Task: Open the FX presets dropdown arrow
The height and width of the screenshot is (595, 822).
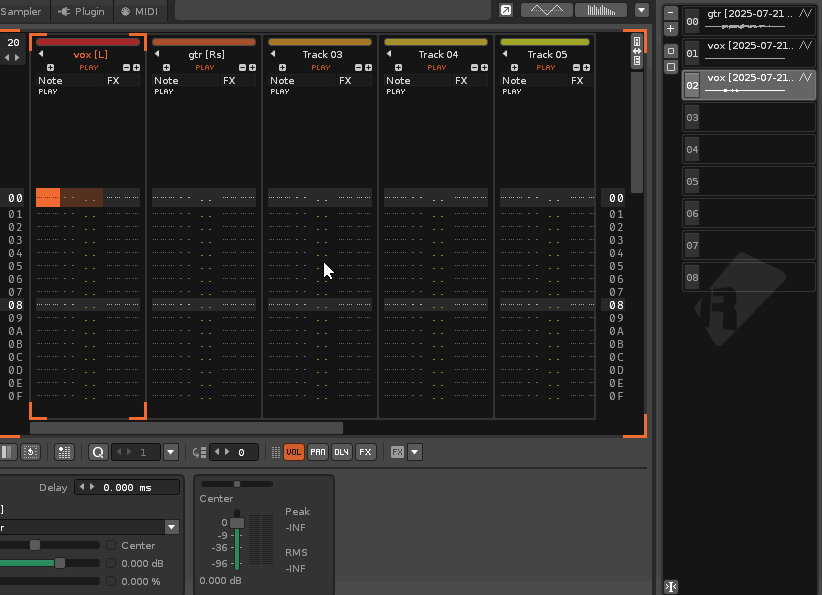Action: click(x=415, y=452)
